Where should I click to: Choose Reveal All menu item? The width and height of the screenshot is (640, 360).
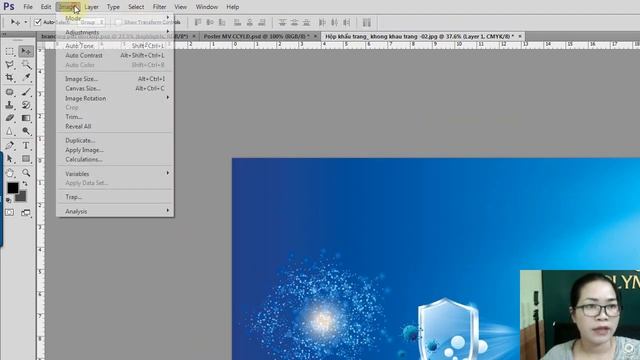(x=115, y=127)
